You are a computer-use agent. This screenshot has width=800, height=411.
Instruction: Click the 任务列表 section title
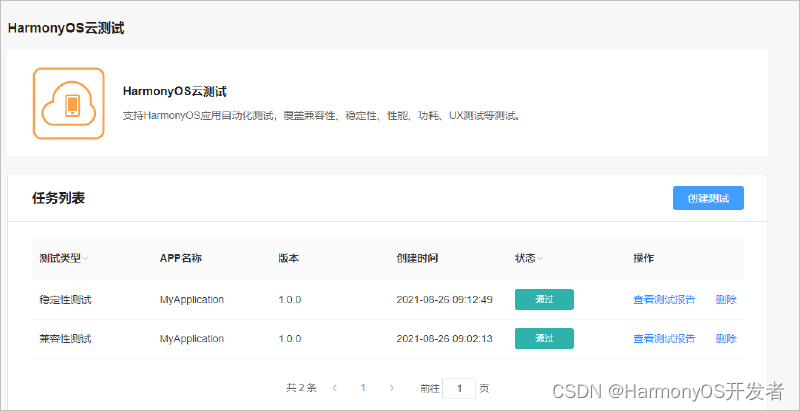[59, 198]
